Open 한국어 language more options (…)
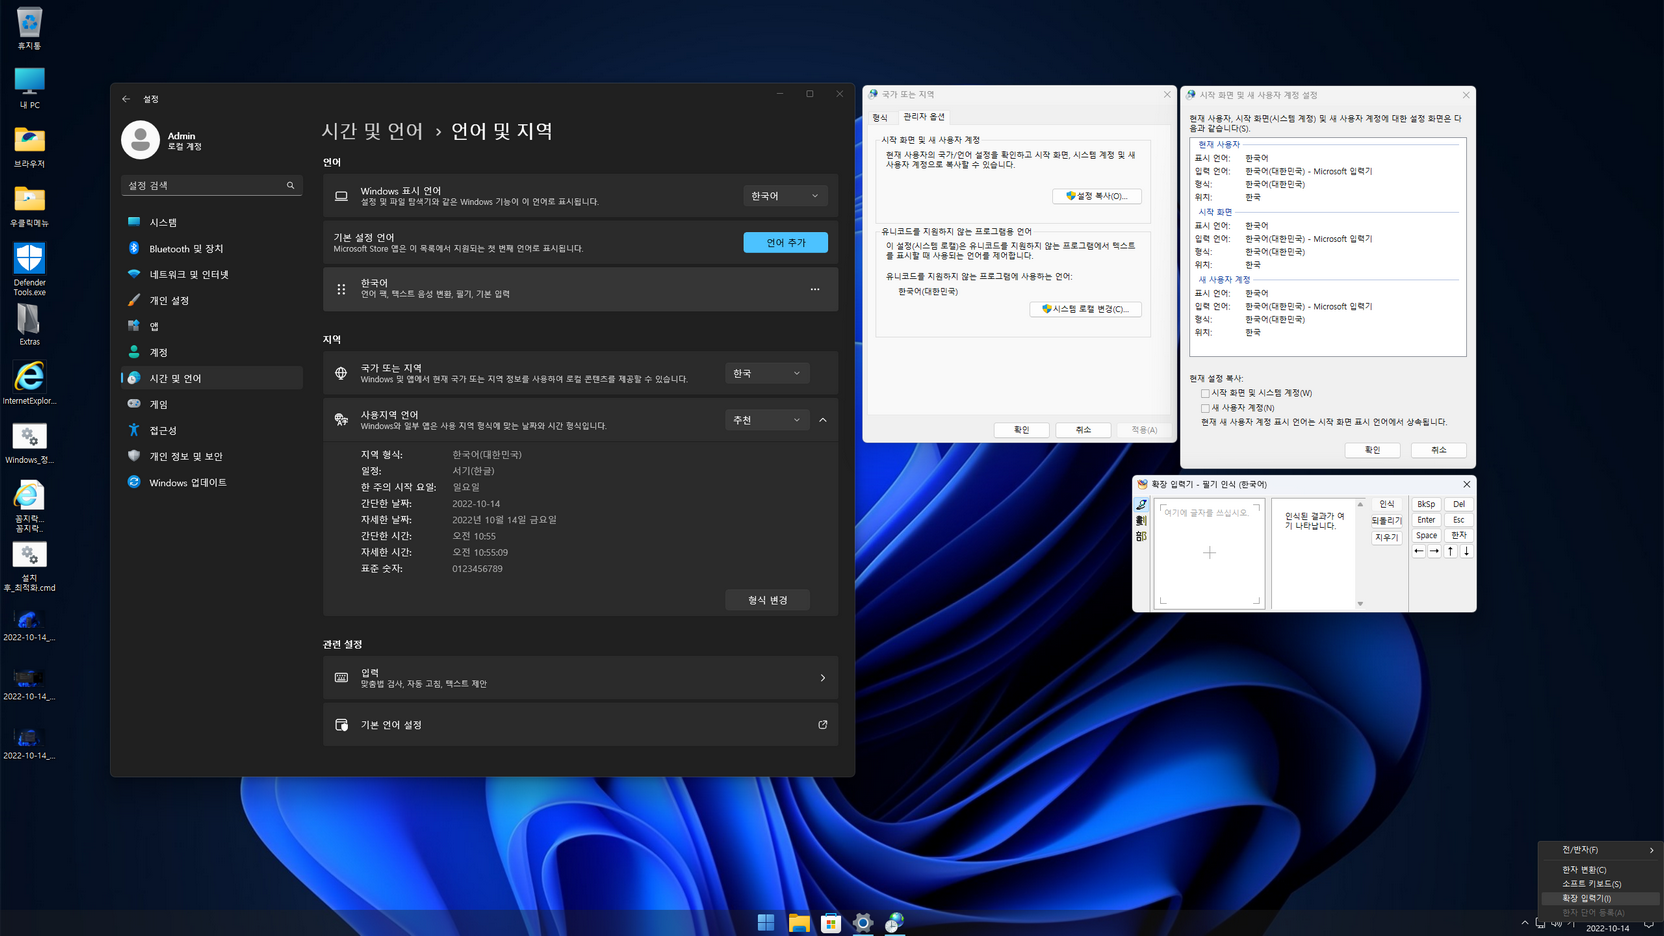The height and width of the screenshot is (936, 1664). pyautogui.click(x=815, y=290)
